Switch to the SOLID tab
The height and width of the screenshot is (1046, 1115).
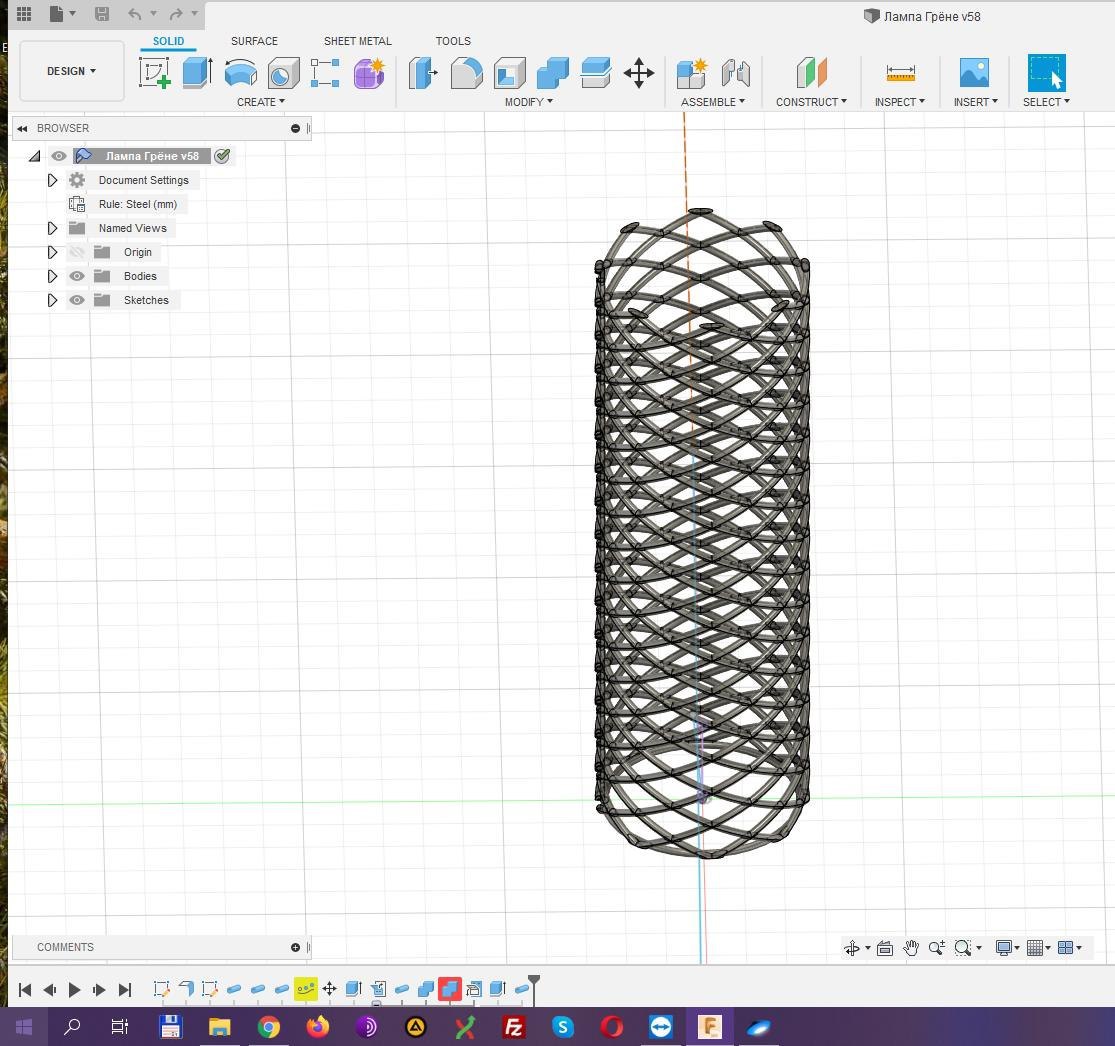click(169, 41)
